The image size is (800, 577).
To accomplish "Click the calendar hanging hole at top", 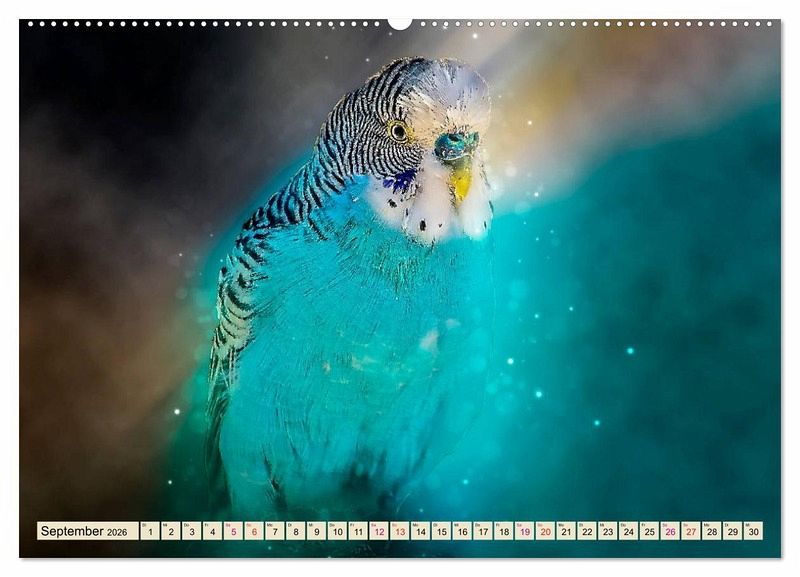I will [400, 23].
